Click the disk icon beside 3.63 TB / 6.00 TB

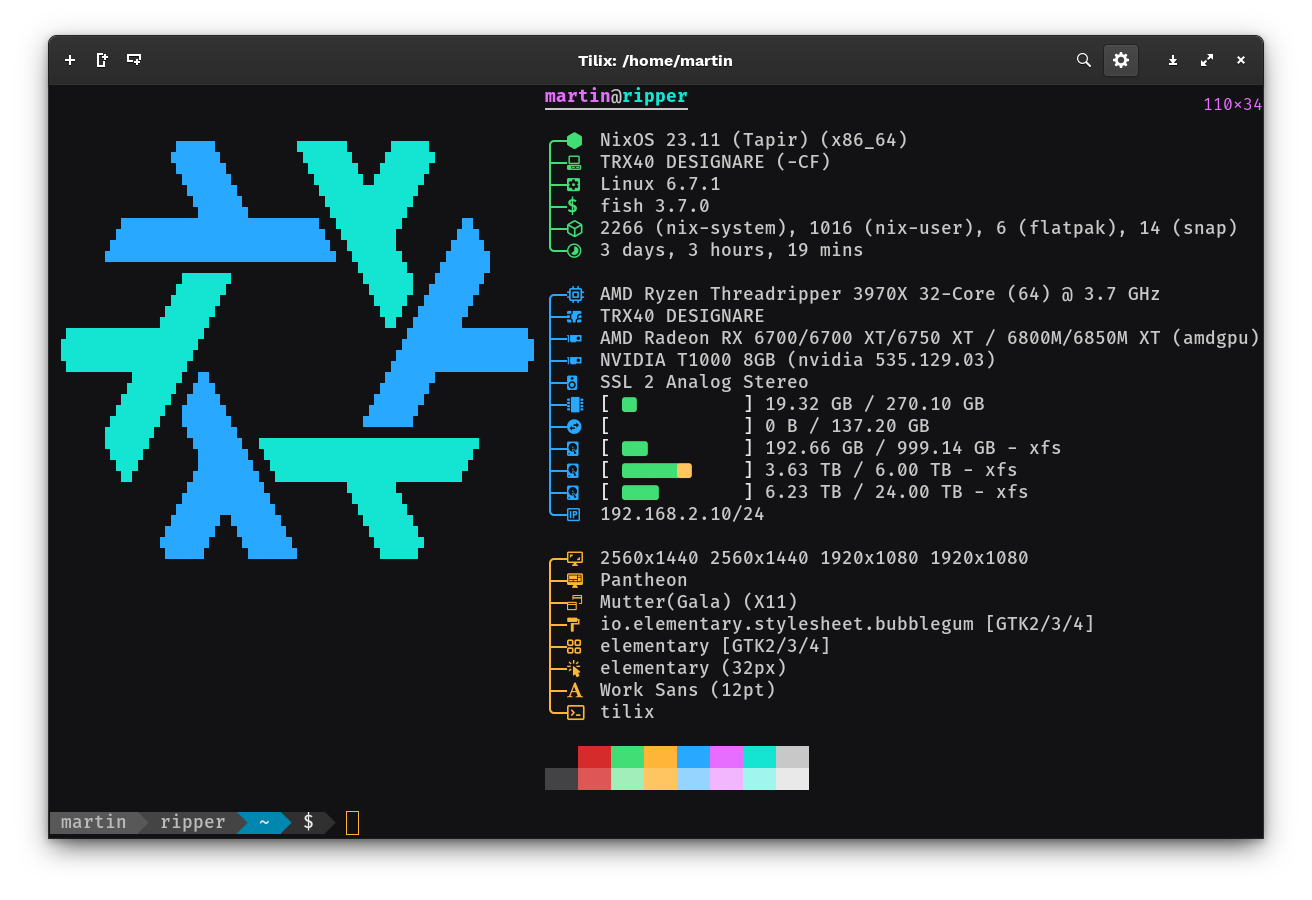click(573, 470)
